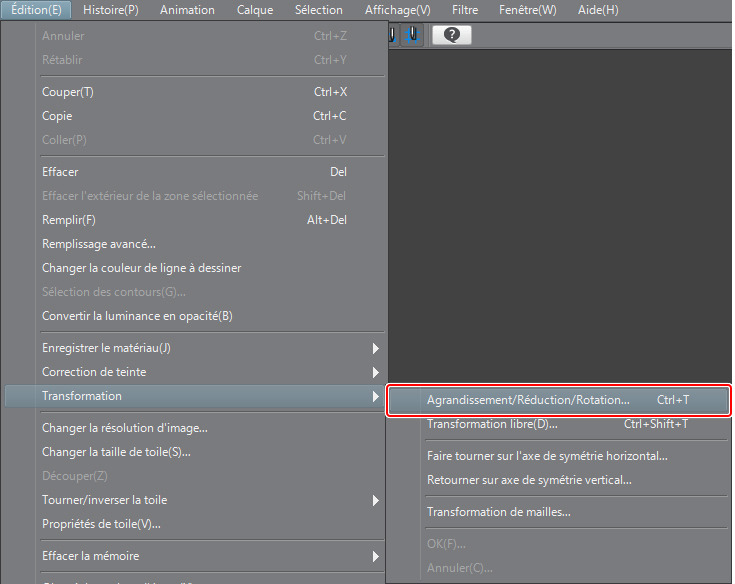Click greyed Effacer l'extérieur de la zone sélectionnée
Screen dimensions: 735x584
point(195,196)
